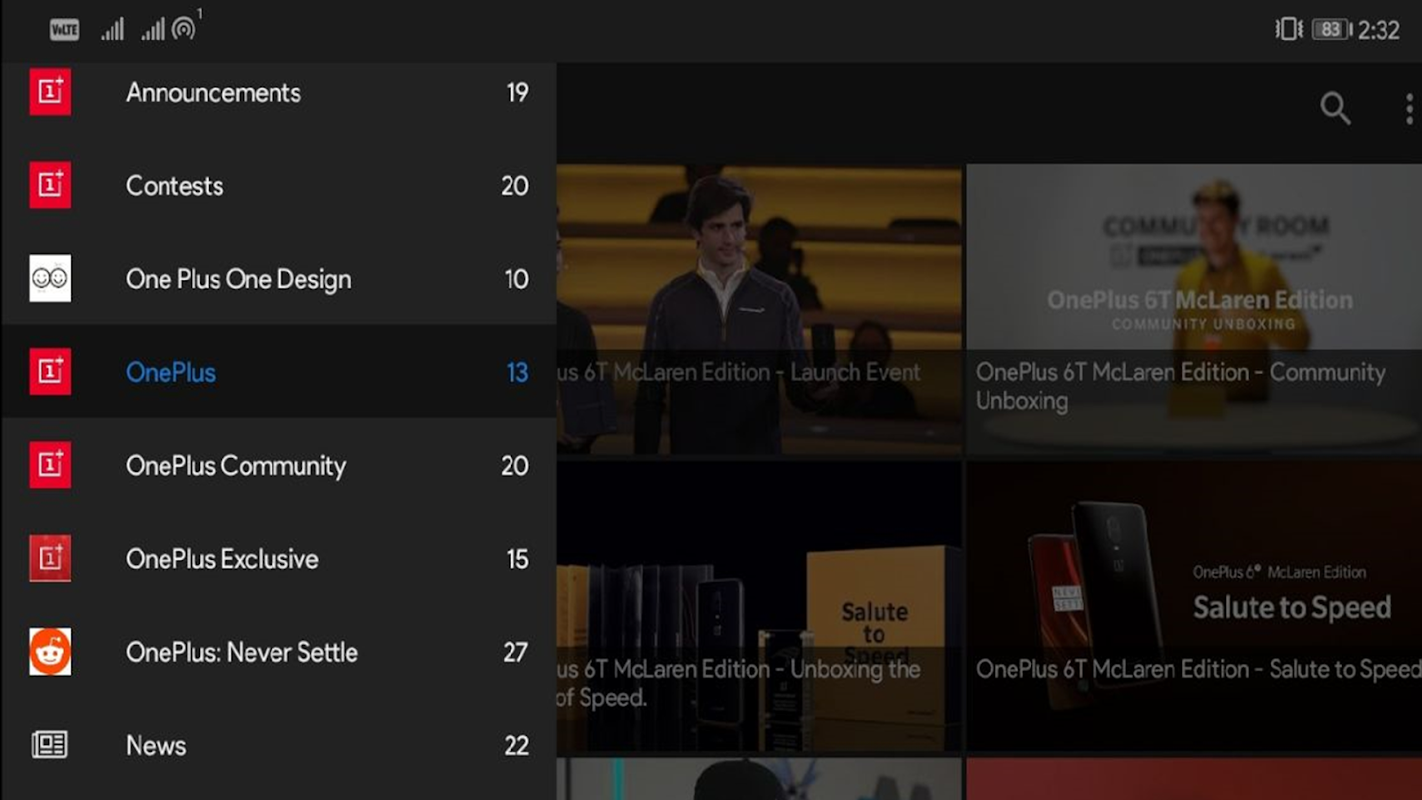Image resolution: width=1422 pixels, height=800 pixels.
Task: Tap the hotspot icon in the status bar
Action: 184,27
